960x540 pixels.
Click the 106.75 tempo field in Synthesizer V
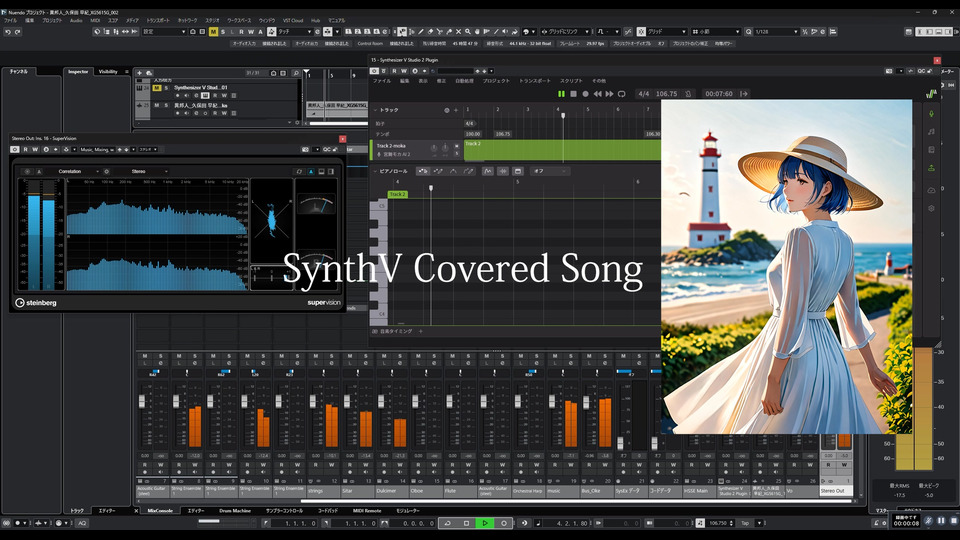666,94
